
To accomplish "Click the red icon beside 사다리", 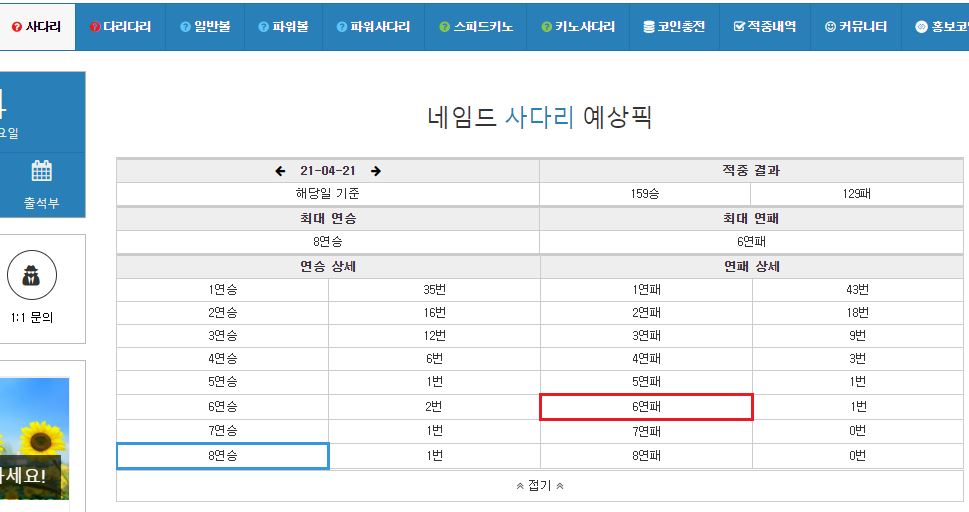I will pyautogui.click(x=17, y=27).
